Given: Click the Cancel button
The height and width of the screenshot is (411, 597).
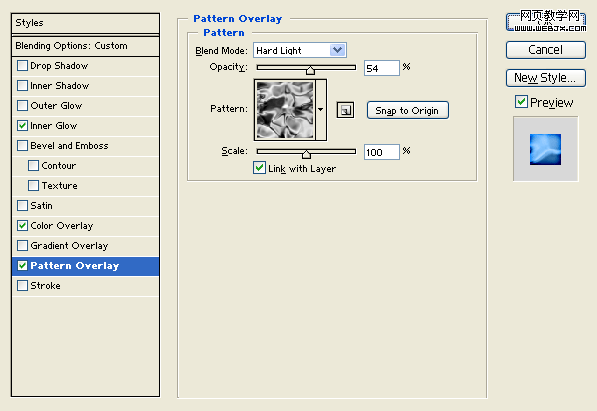Looking at the screenshot, I should 546,50.
